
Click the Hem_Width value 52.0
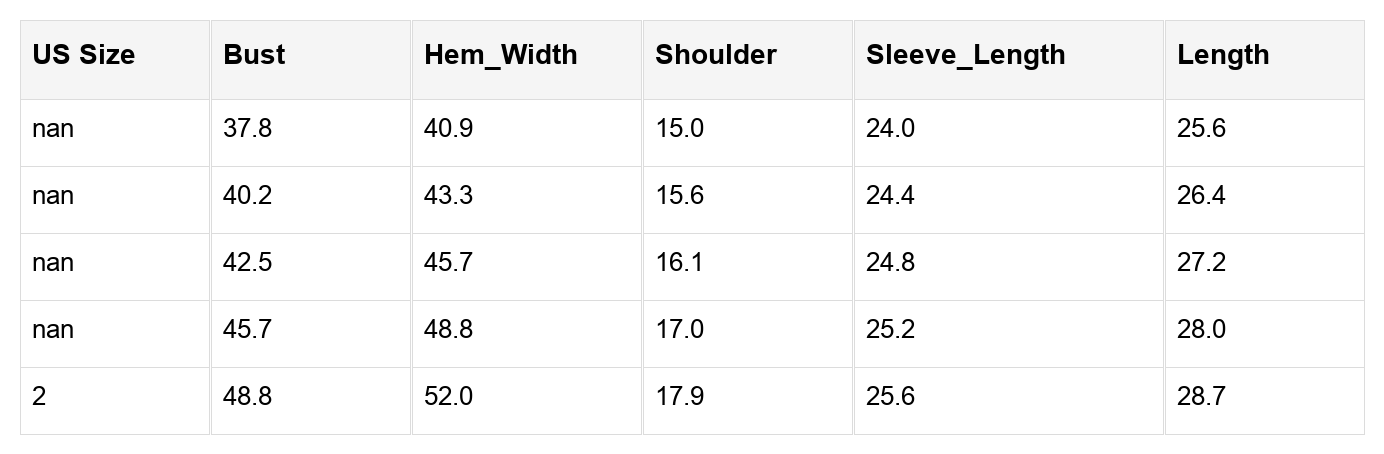click(448, 397)
